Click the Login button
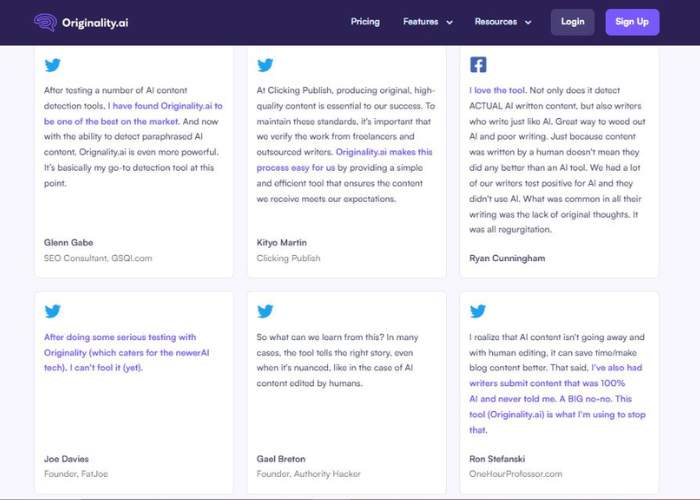Viewport: 700px width, 500px height. 572,22
